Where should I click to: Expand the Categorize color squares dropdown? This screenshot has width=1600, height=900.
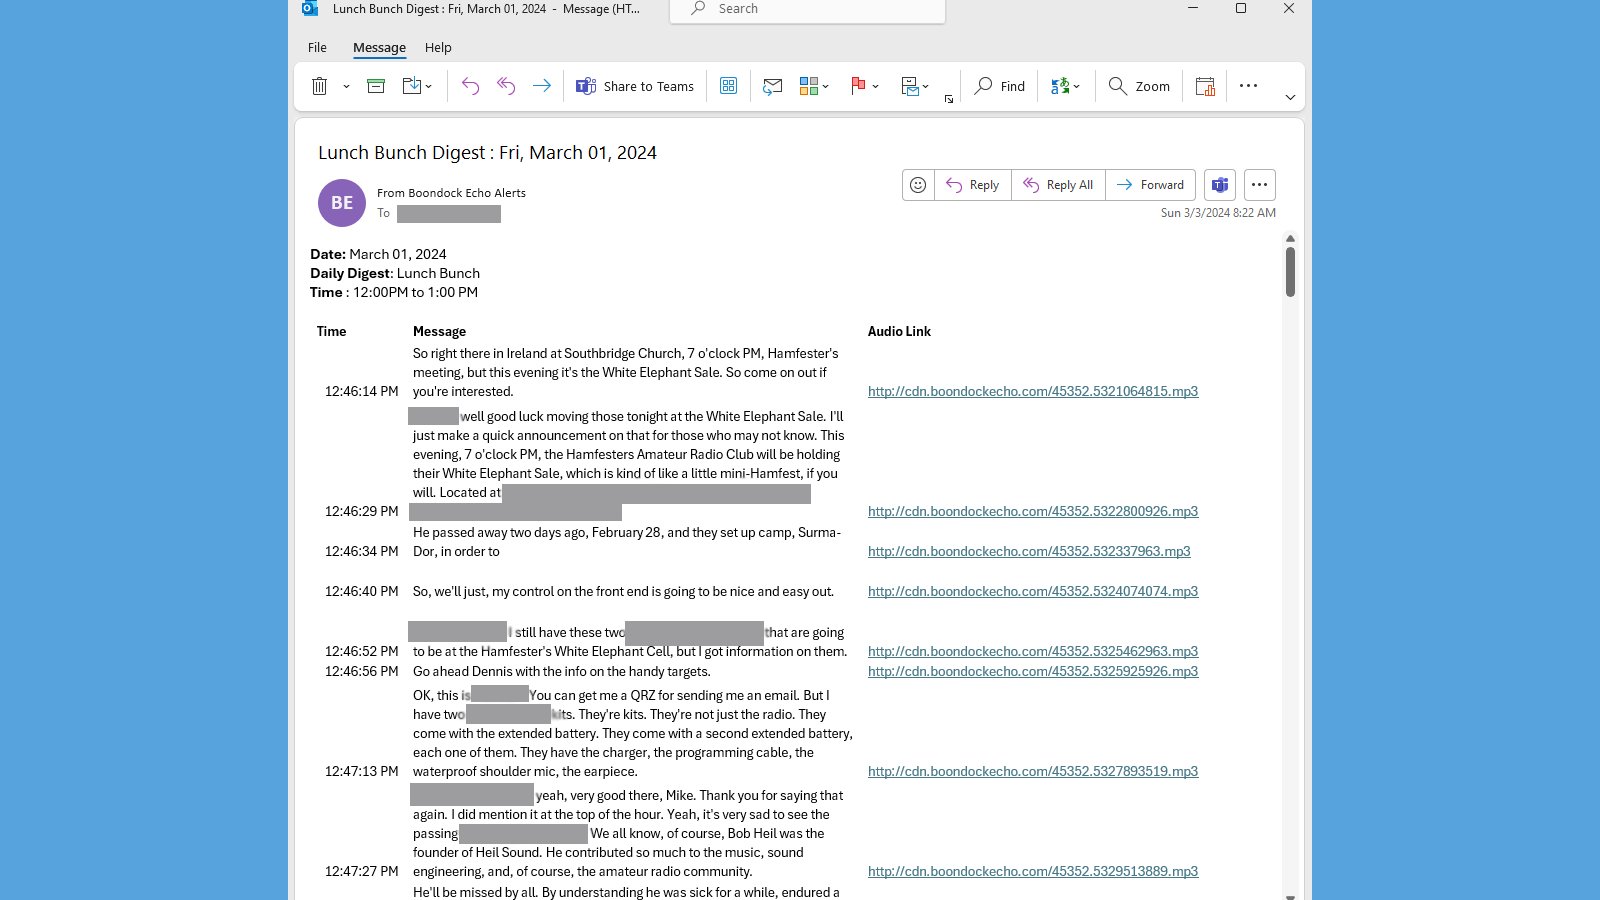pyautogui.click(x=825, y=86)
